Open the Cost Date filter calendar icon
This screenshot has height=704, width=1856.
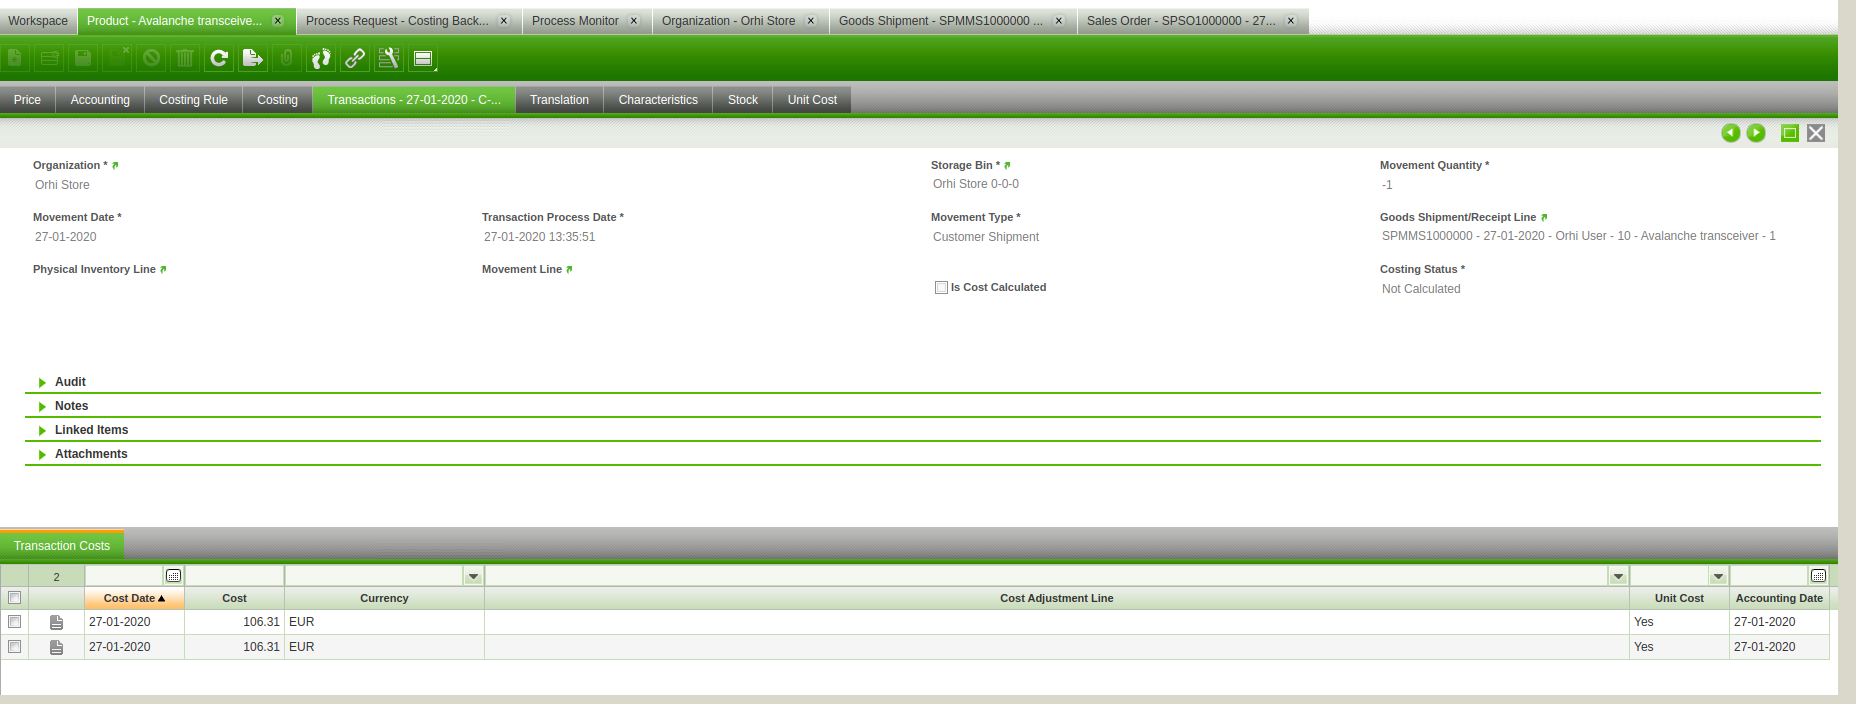coord(173,576)
